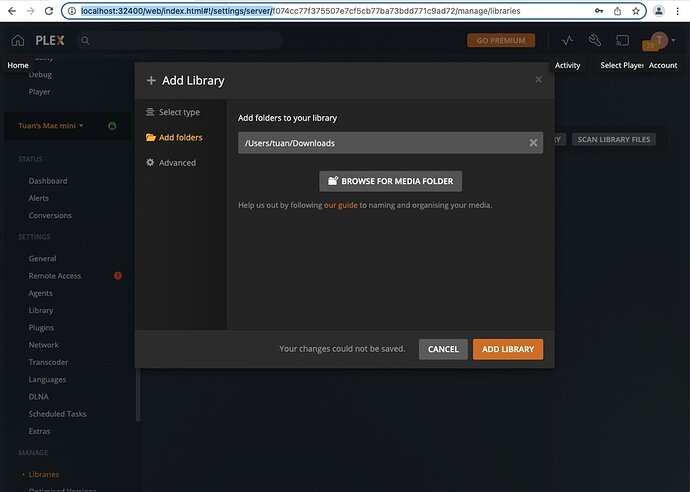Open Transcoder settings

[48, 362]
